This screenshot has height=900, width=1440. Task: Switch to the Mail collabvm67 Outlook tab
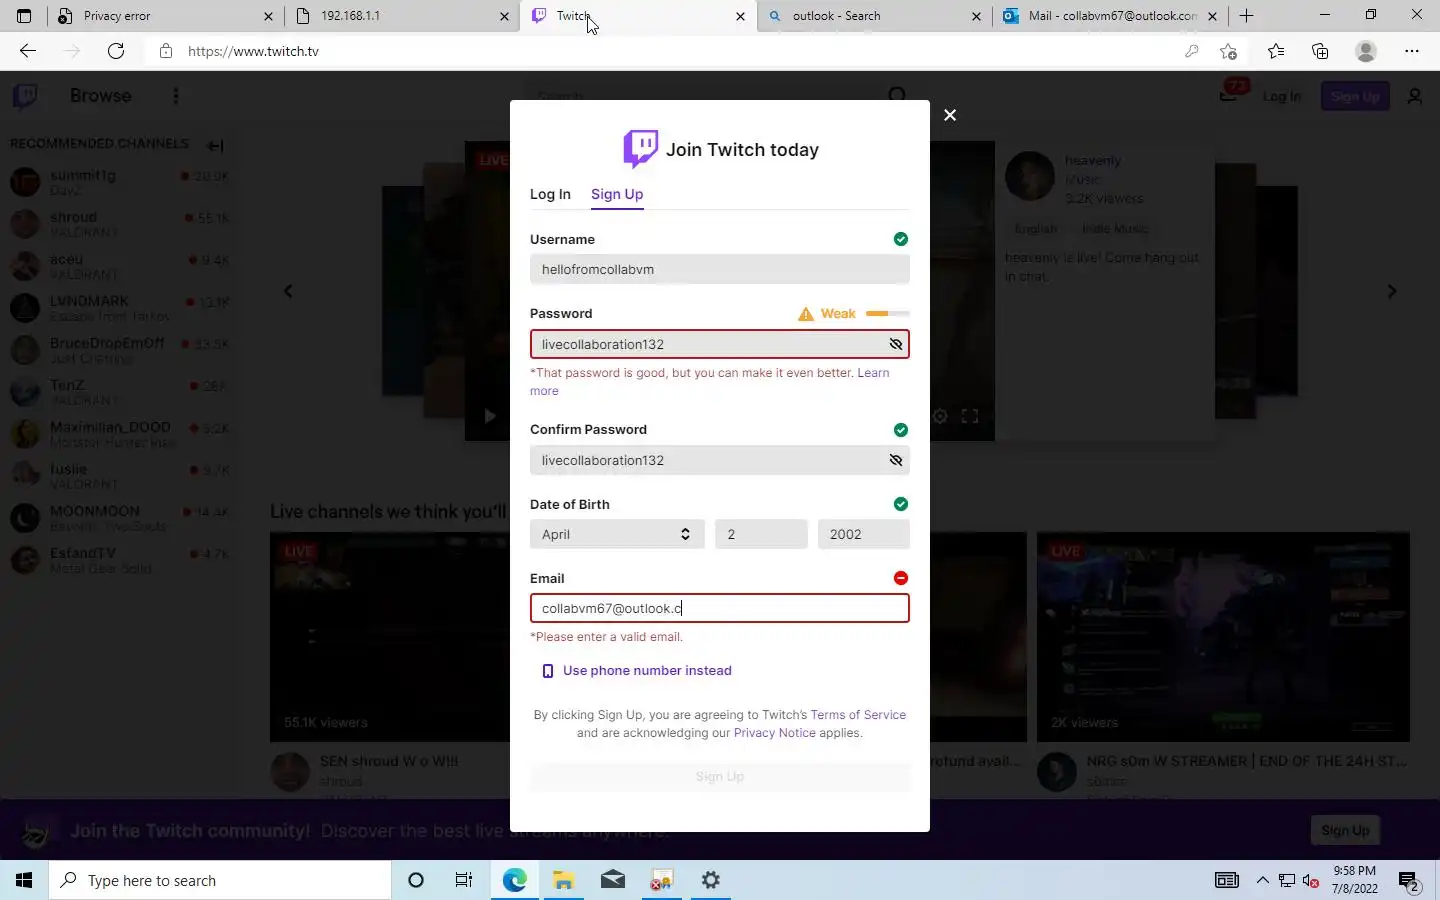[1110, 16]
